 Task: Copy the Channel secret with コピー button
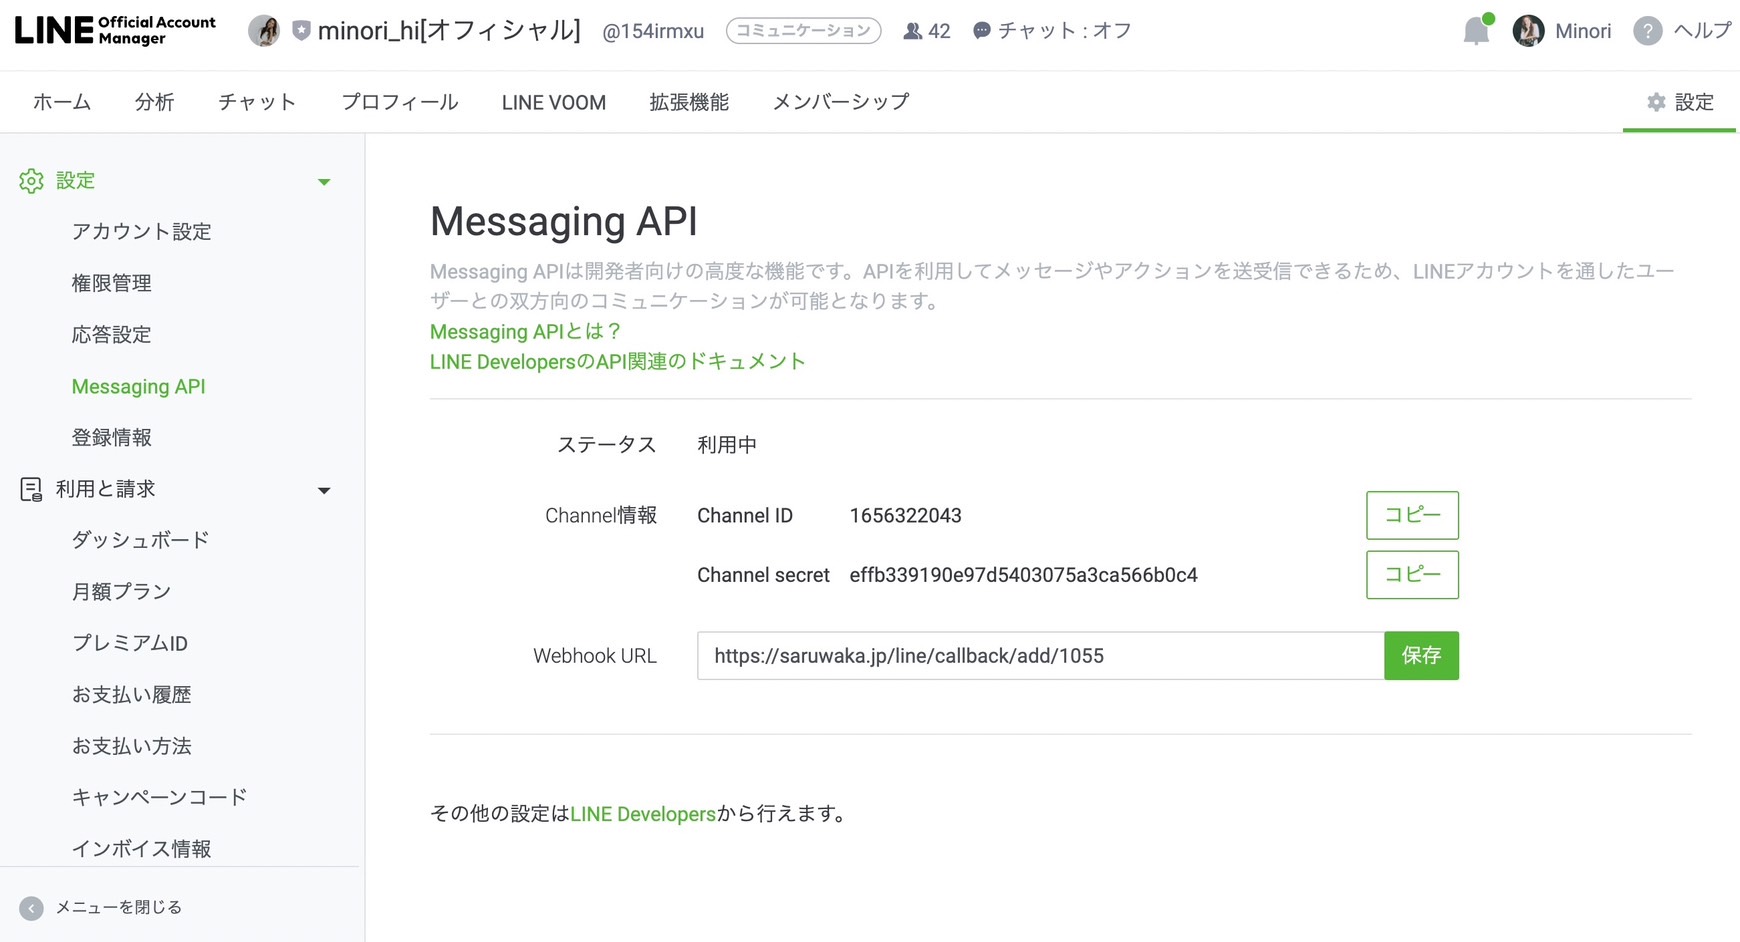coord(1412,575)
